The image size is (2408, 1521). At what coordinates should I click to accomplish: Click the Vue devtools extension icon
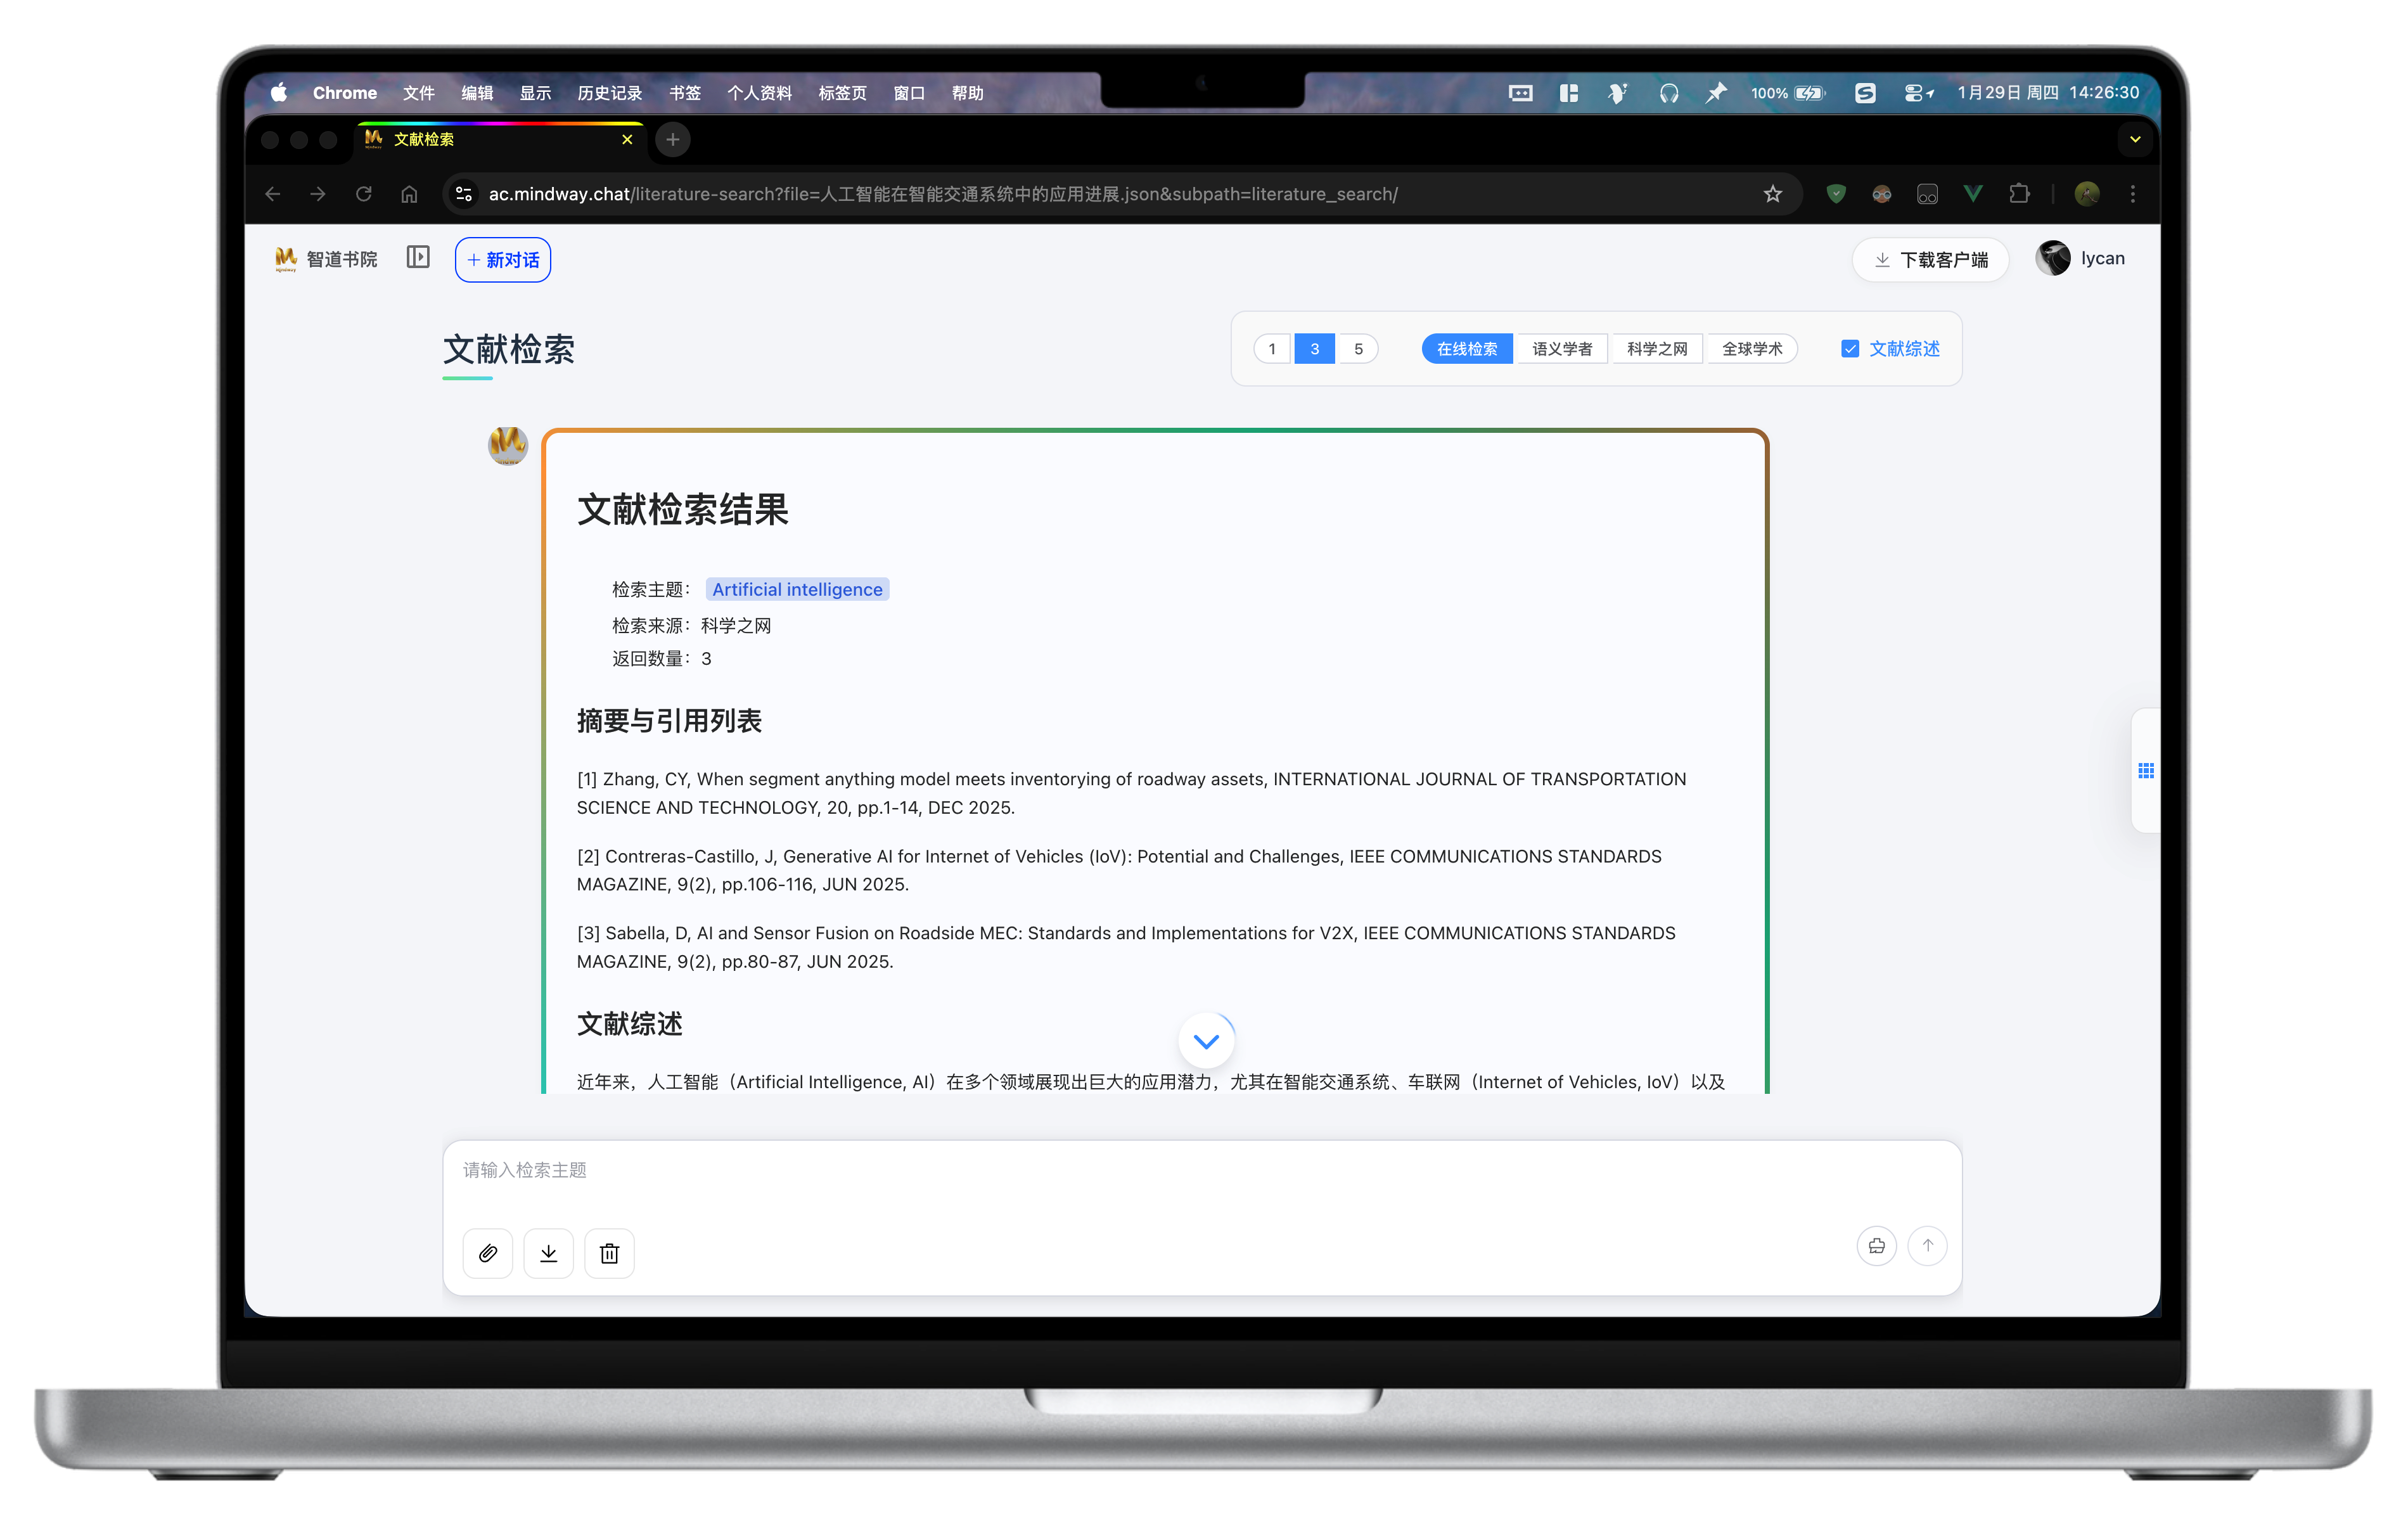[1973, 194]
